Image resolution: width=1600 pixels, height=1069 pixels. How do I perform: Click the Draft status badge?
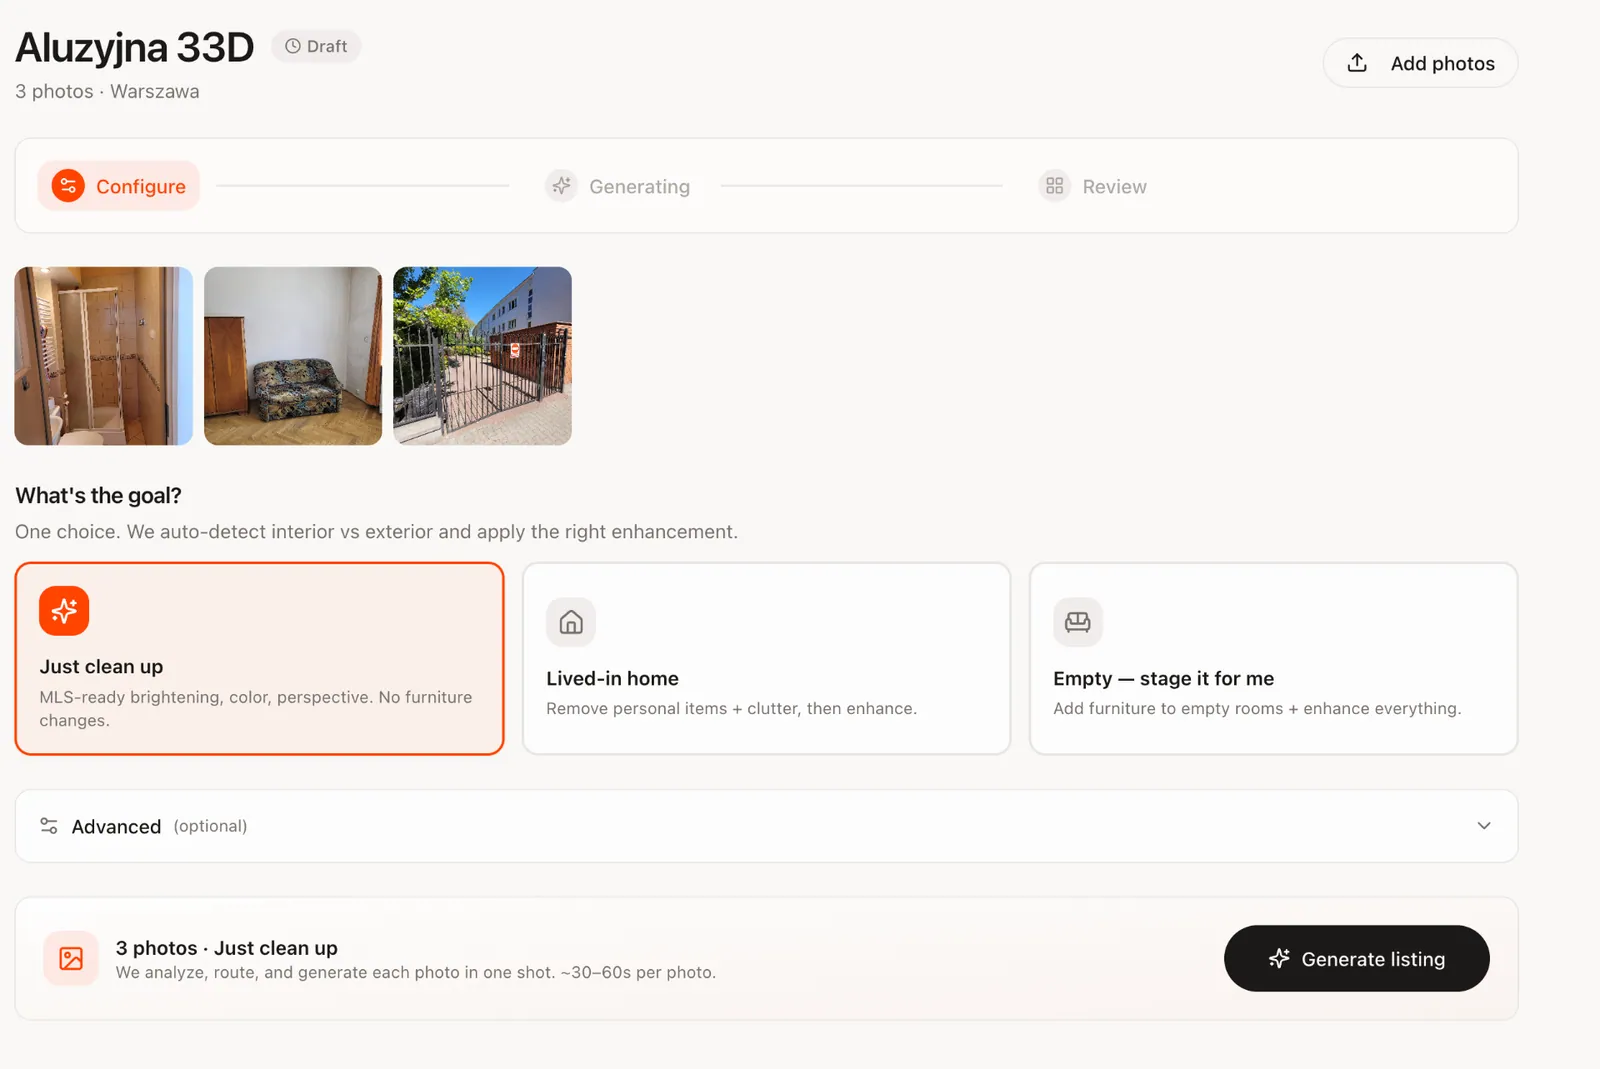pos(316,46)
